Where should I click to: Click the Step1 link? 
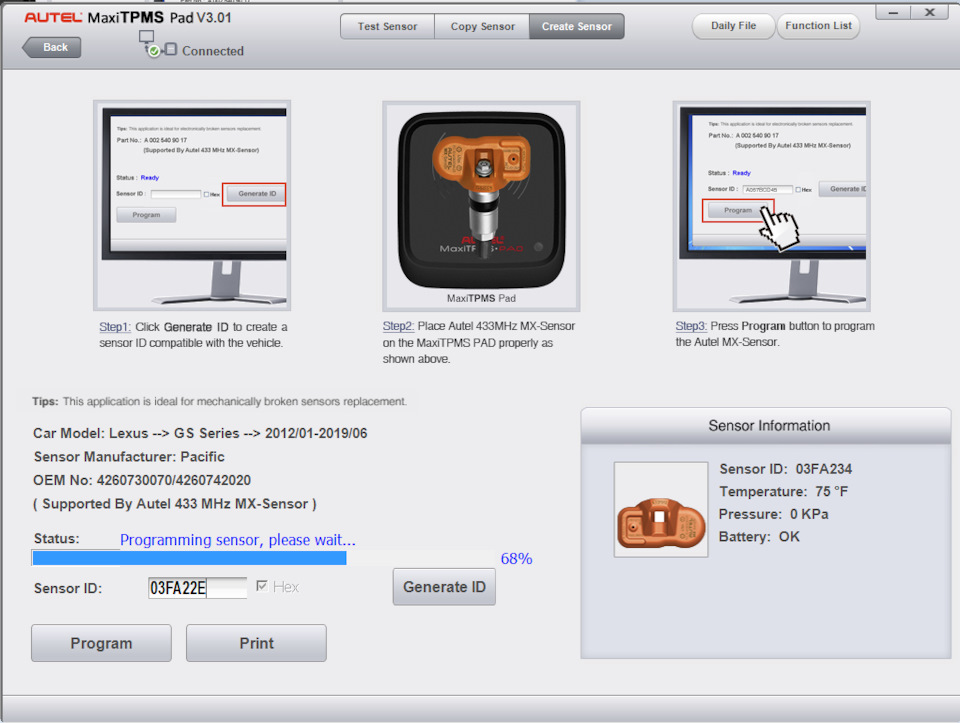click(x=115, y=327)
